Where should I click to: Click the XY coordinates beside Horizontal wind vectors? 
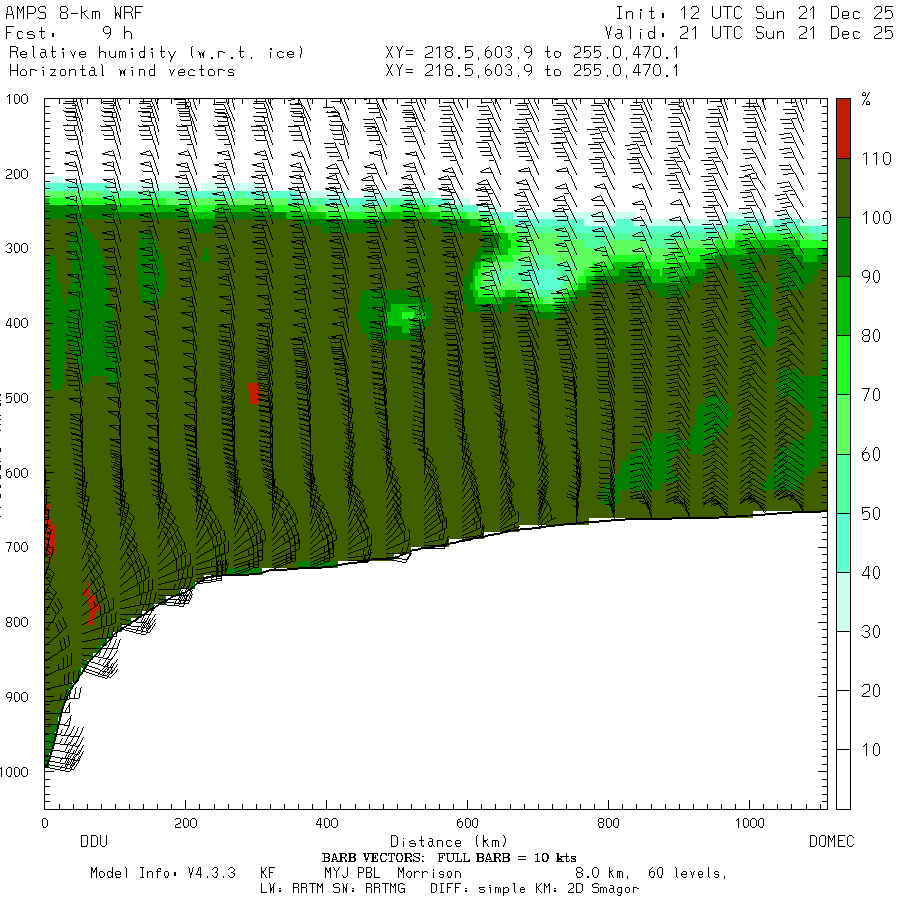(532, 71)
